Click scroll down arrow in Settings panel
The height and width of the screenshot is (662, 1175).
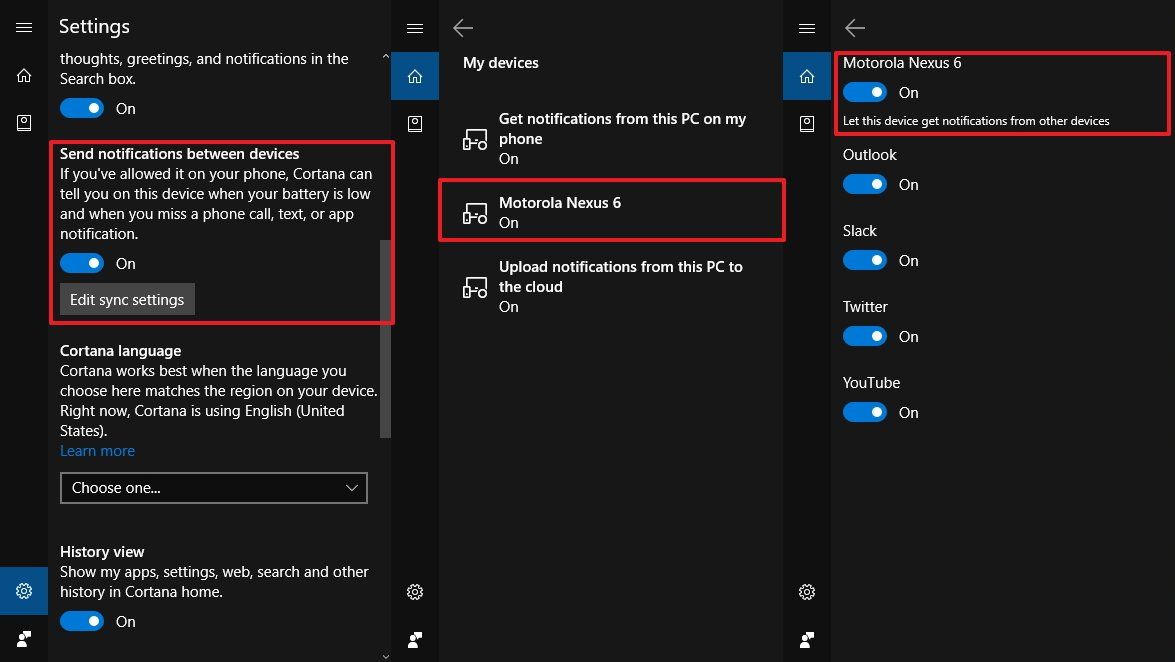coord(386,657)
